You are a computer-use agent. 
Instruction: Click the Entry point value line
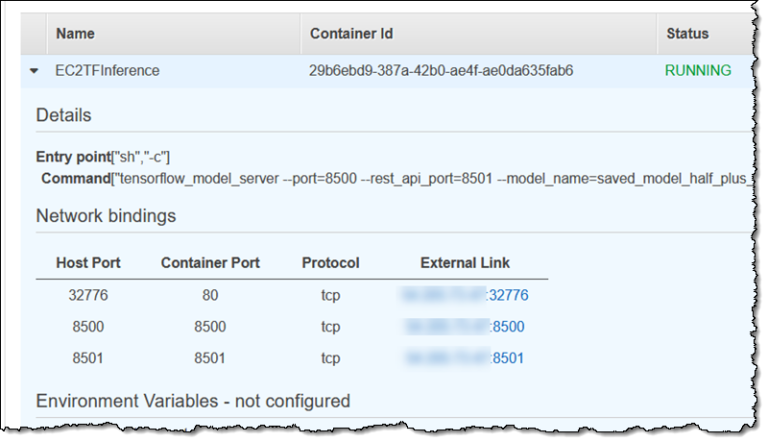pyautogui.click(x=103, y=157)
